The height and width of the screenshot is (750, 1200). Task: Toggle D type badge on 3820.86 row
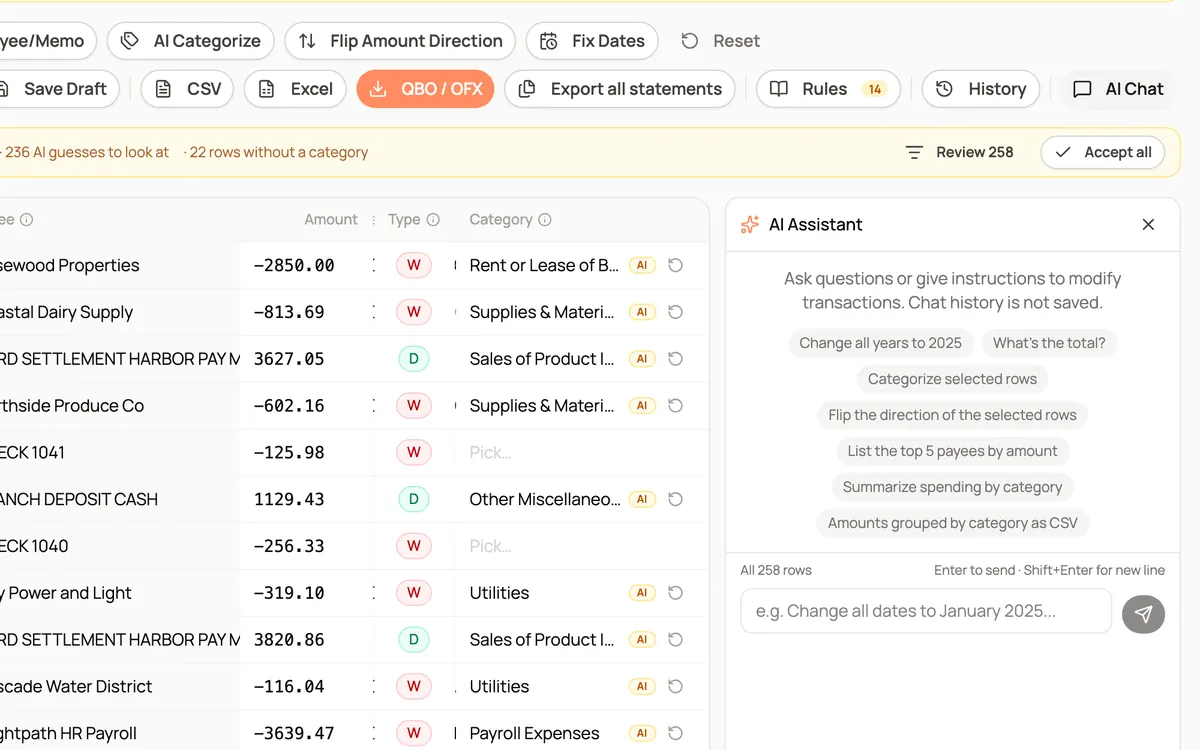413,640
